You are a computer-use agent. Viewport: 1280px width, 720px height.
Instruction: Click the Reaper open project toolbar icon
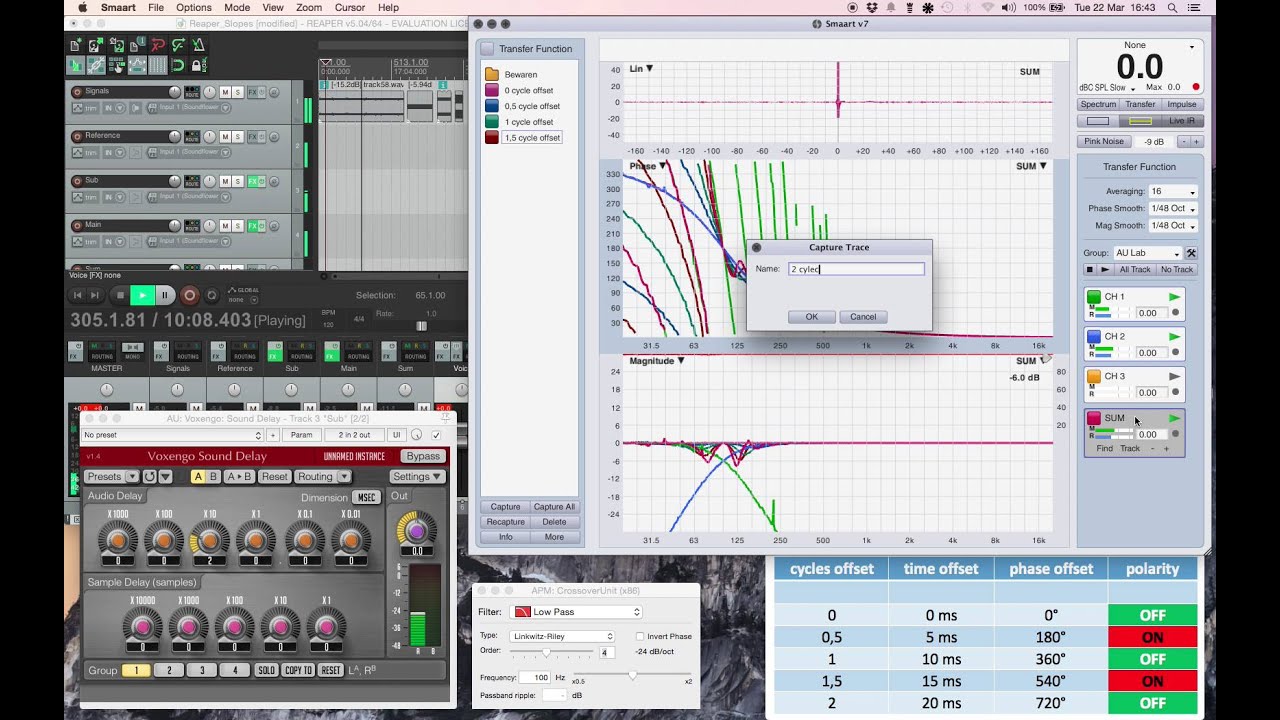pos(96,45)
